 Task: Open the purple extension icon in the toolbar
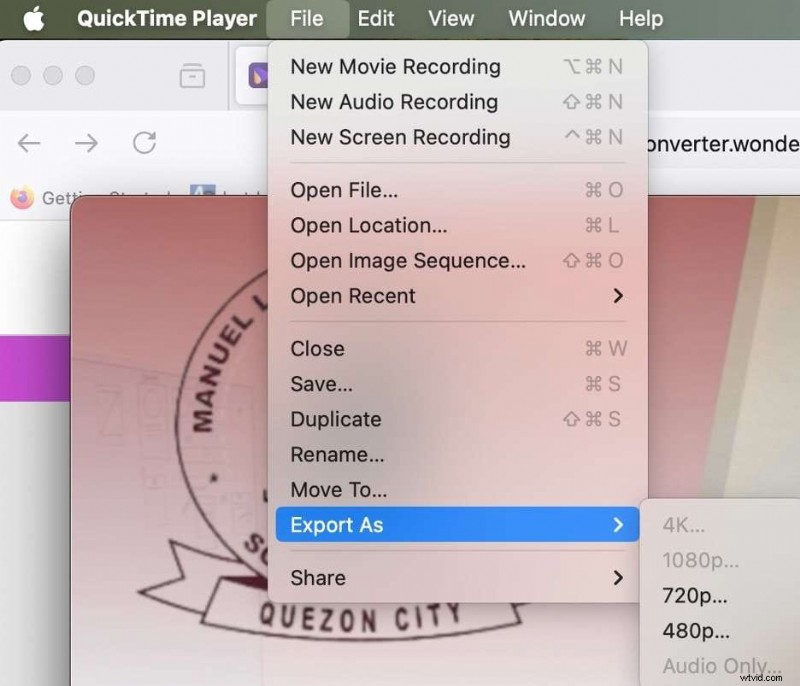[x=257, y=75]
